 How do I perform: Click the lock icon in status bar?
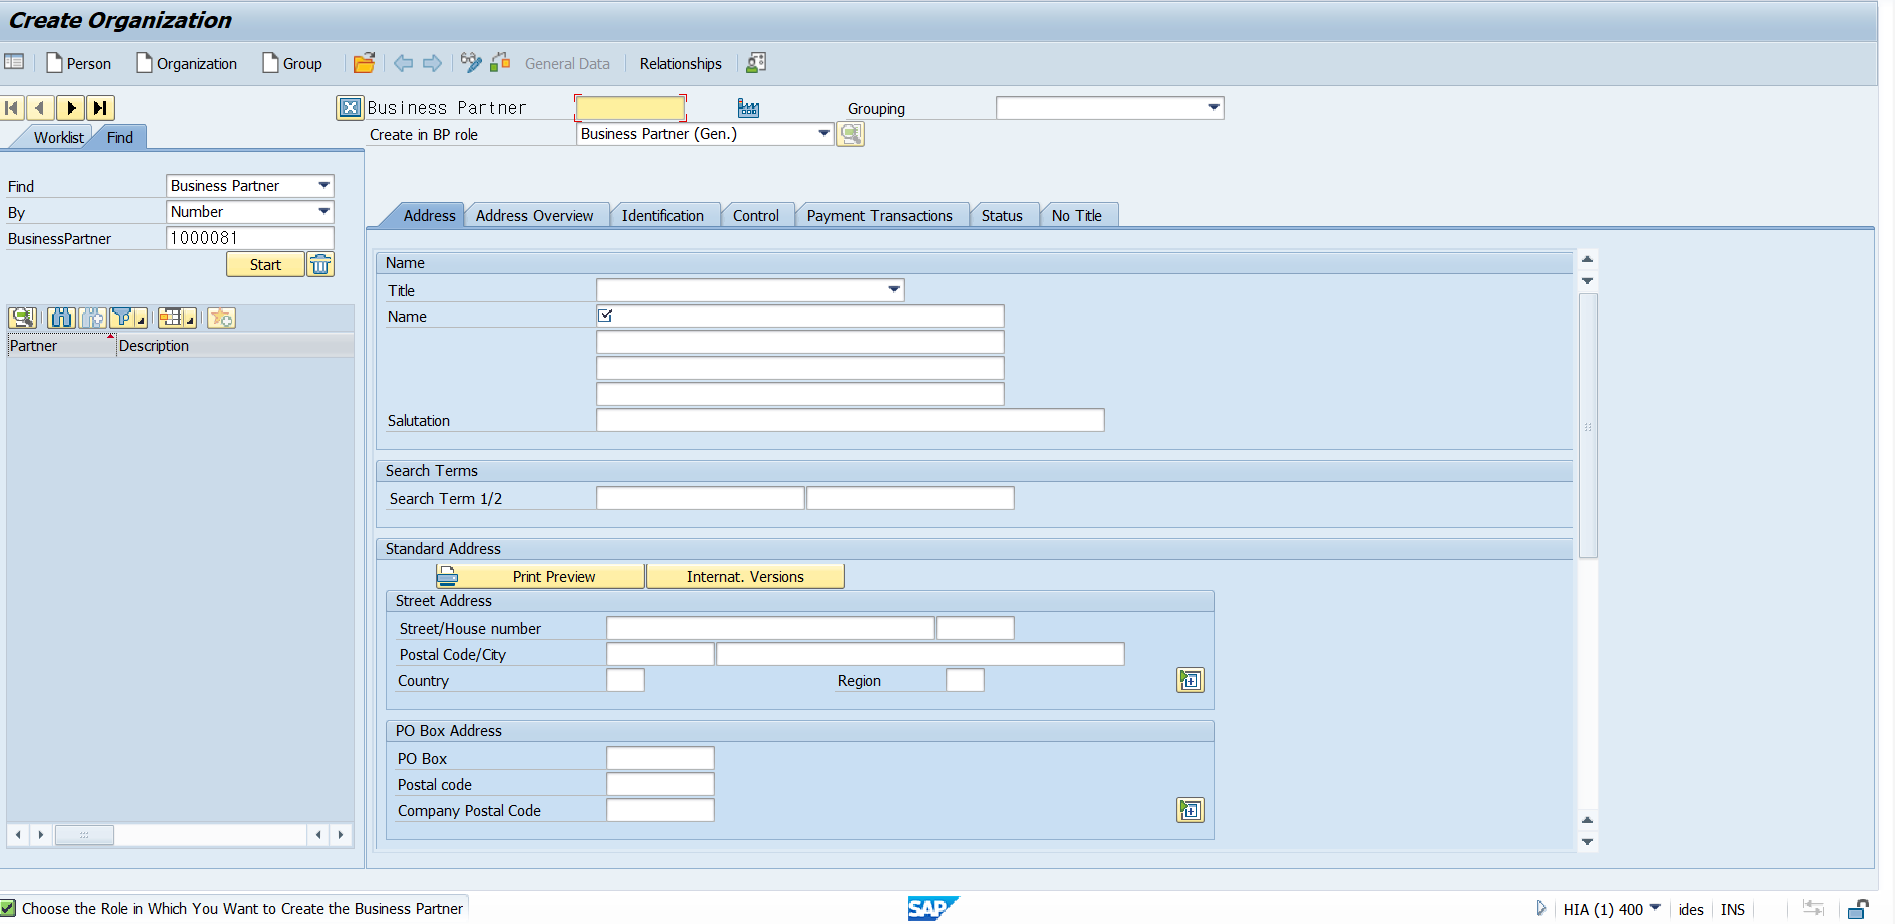pos(1858,908)
